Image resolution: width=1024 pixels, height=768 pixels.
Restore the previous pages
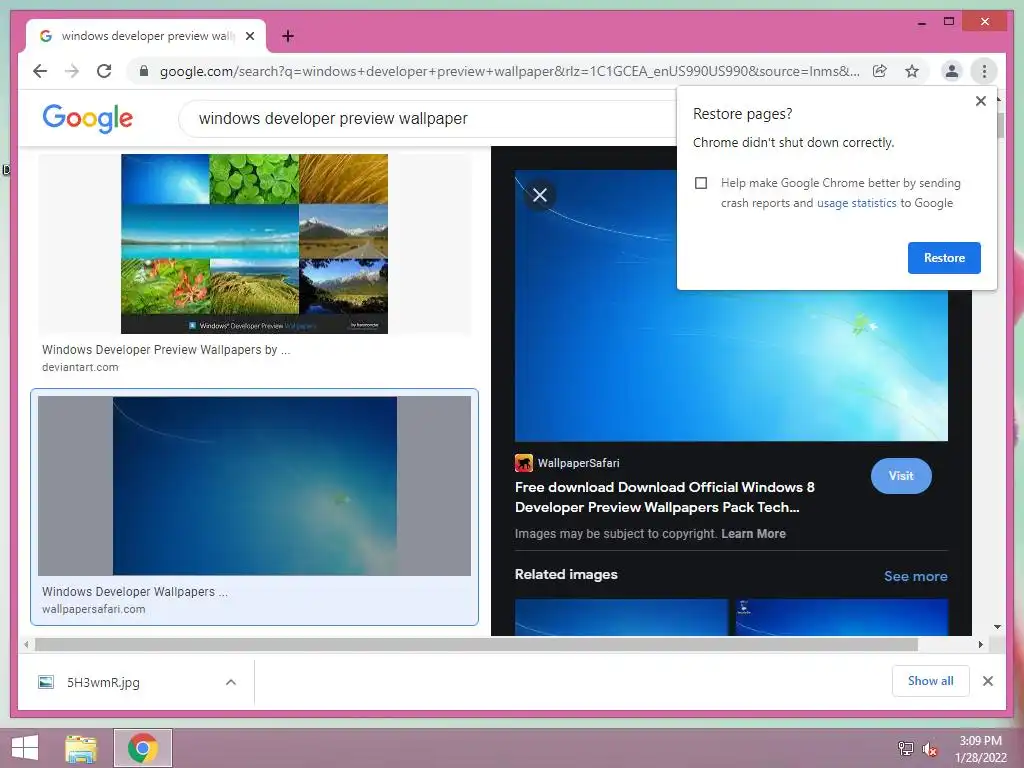[944, 258]
